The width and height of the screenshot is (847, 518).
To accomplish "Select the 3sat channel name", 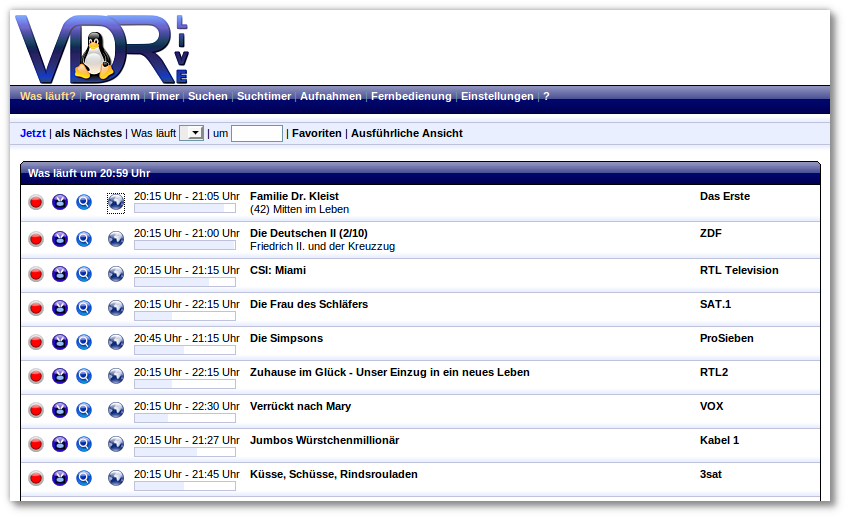I will click(x=710, y=475).
